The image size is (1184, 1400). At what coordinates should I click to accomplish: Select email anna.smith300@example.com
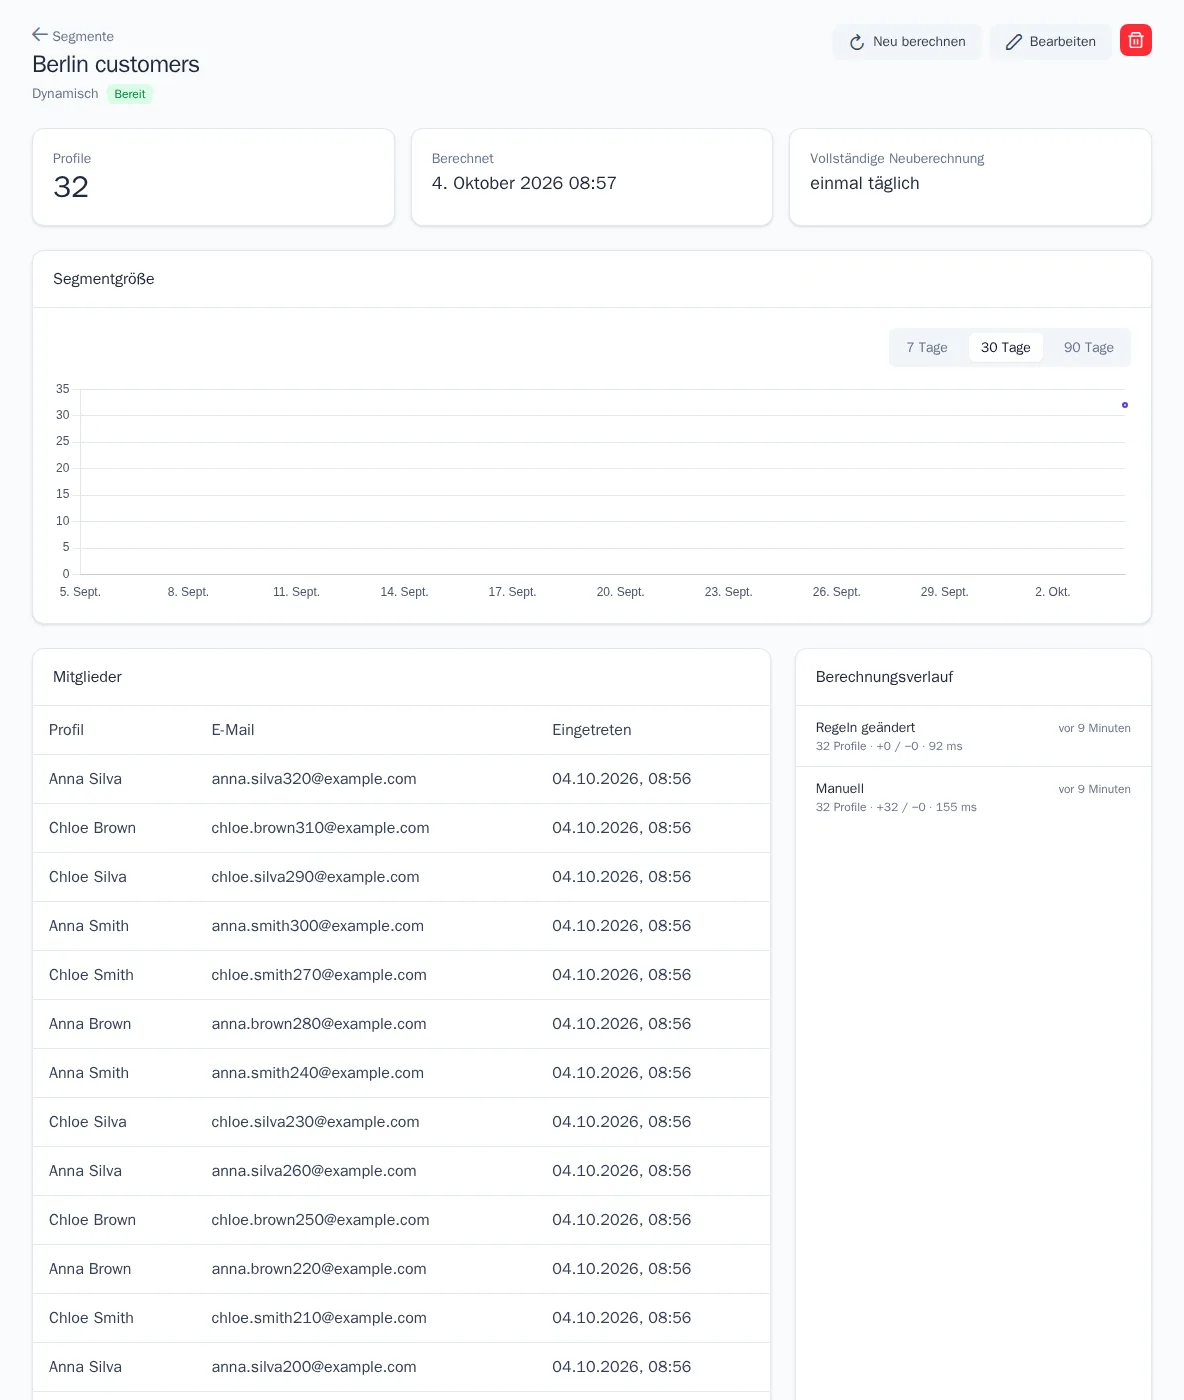point(317,926)
